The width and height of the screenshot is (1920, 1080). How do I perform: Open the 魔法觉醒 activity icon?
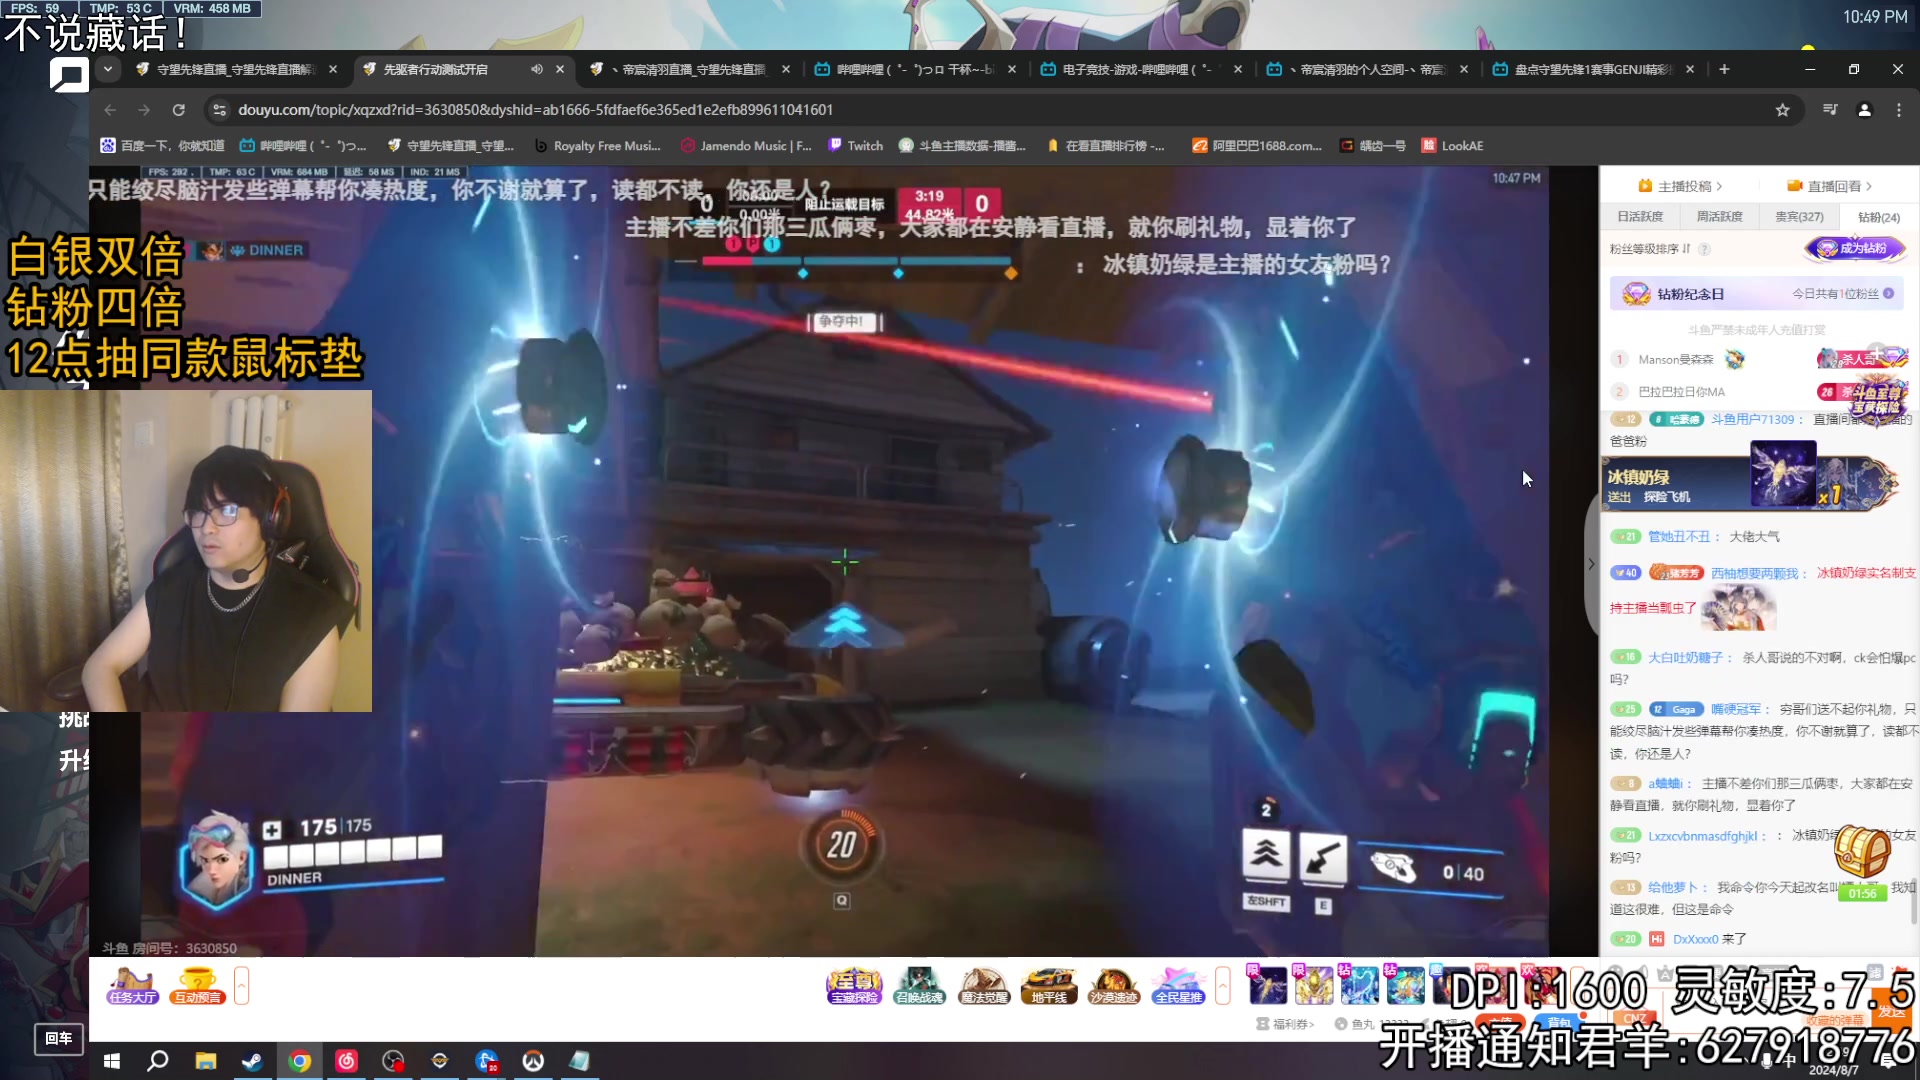tap(984, 986)
